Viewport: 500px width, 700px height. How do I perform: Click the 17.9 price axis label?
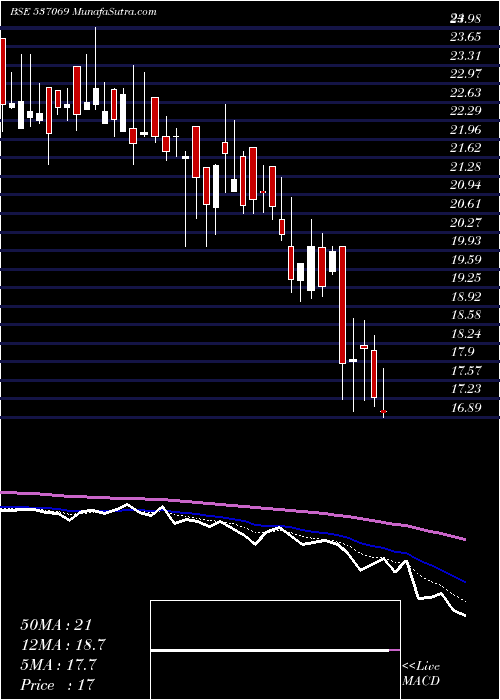[463, 352]
